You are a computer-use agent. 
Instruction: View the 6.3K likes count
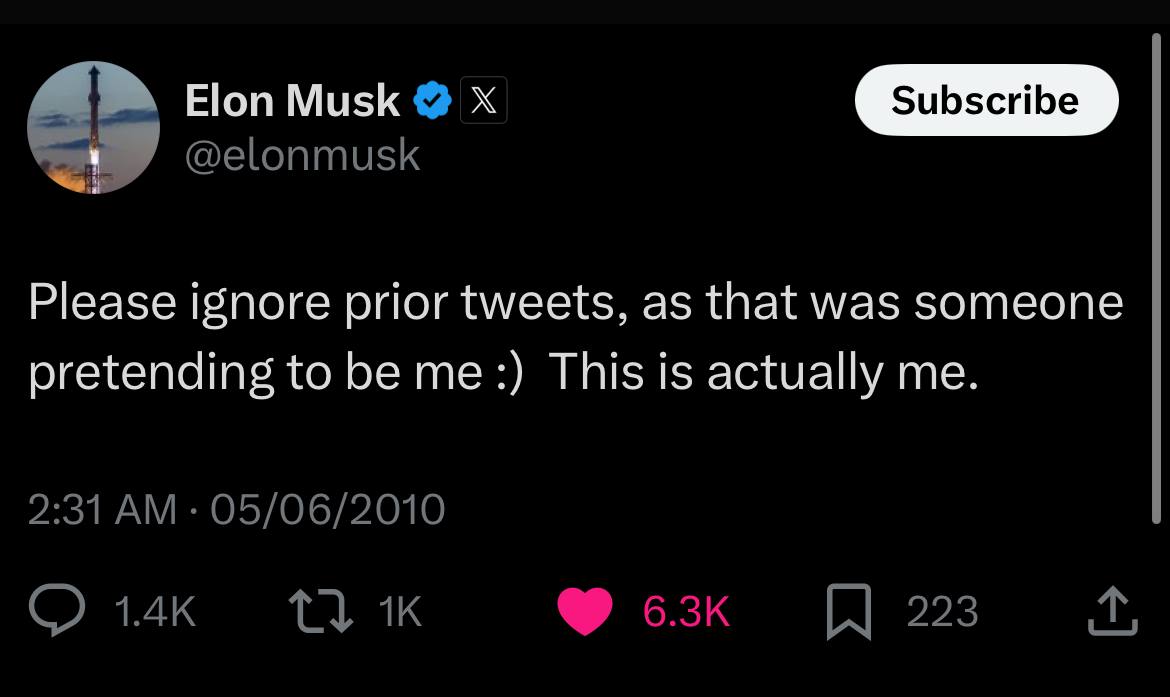point(686,611)
